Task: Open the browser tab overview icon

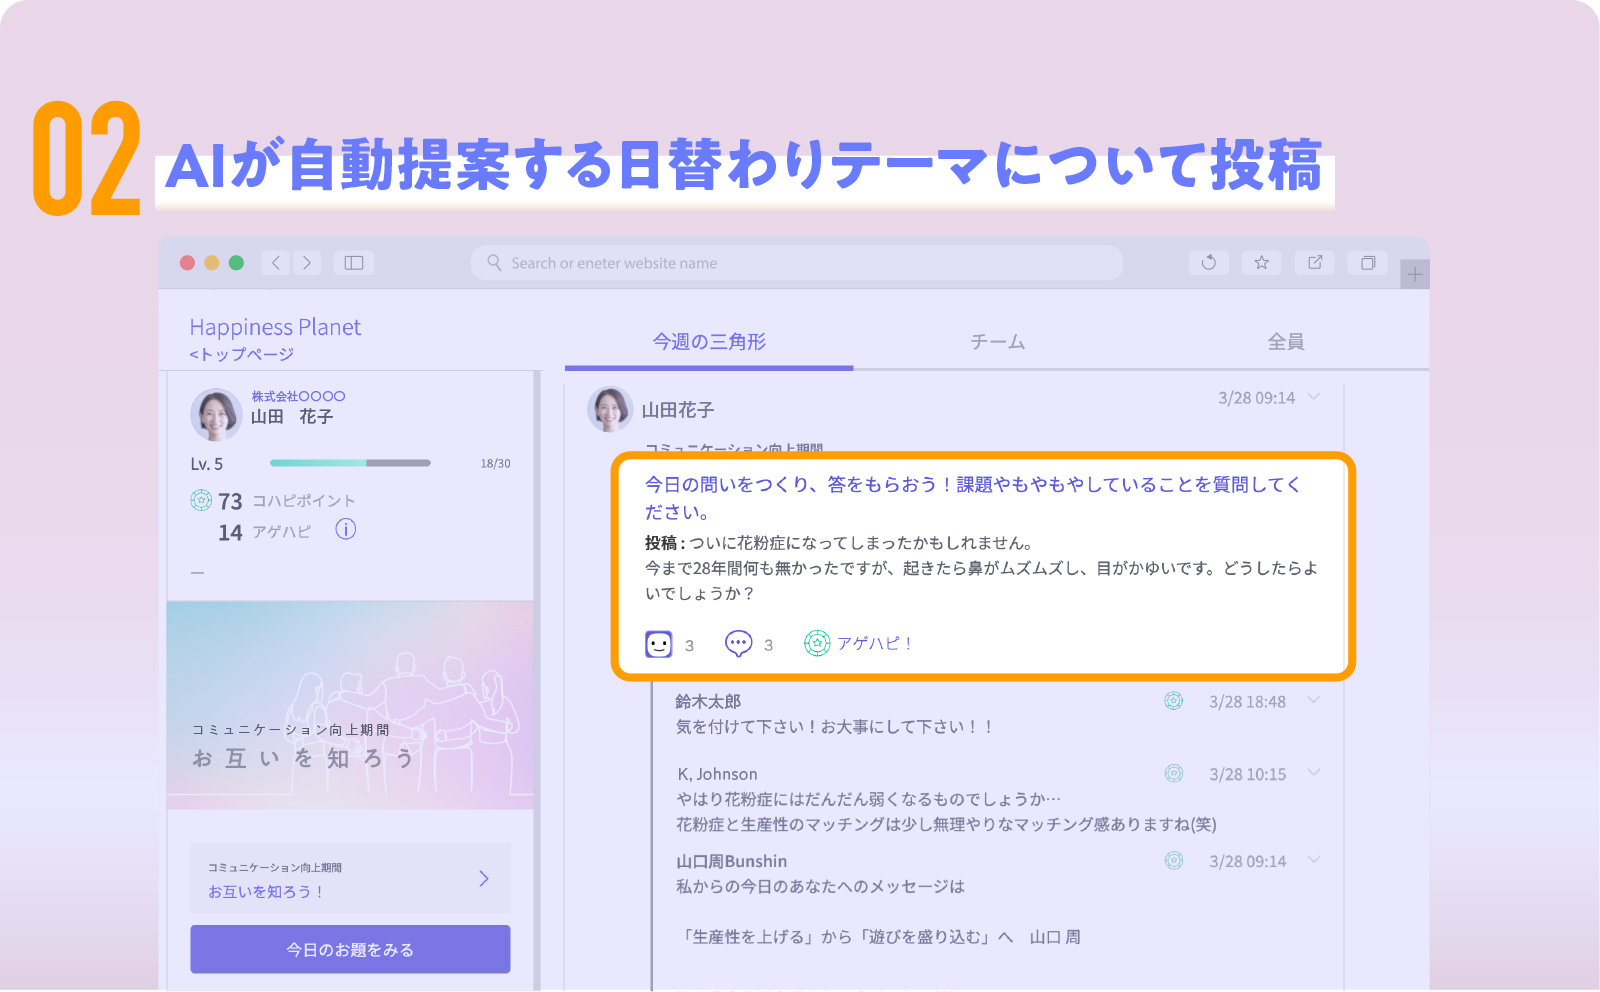Action: pyautogui.click(x=1367, y=263)
